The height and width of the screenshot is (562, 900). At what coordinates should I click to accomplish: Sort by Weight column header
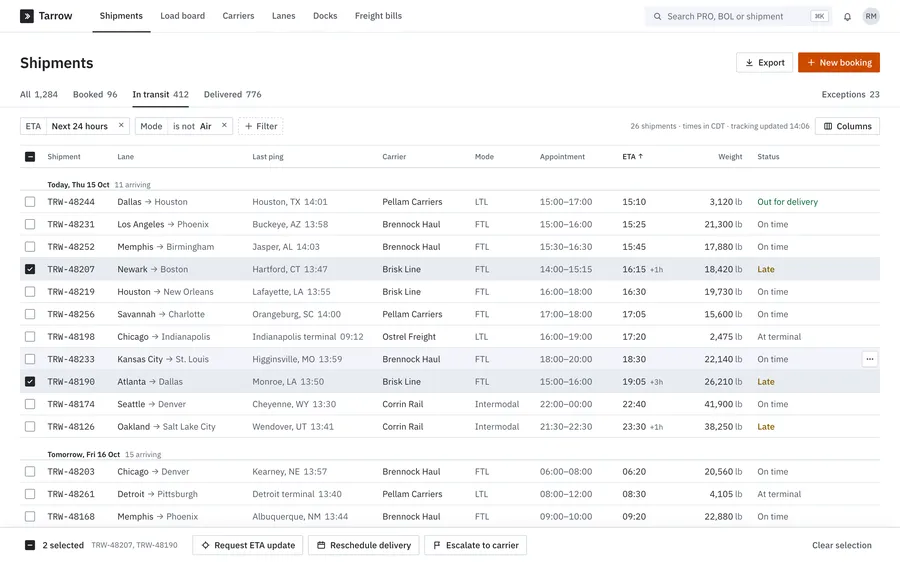[x=730, y=157]
